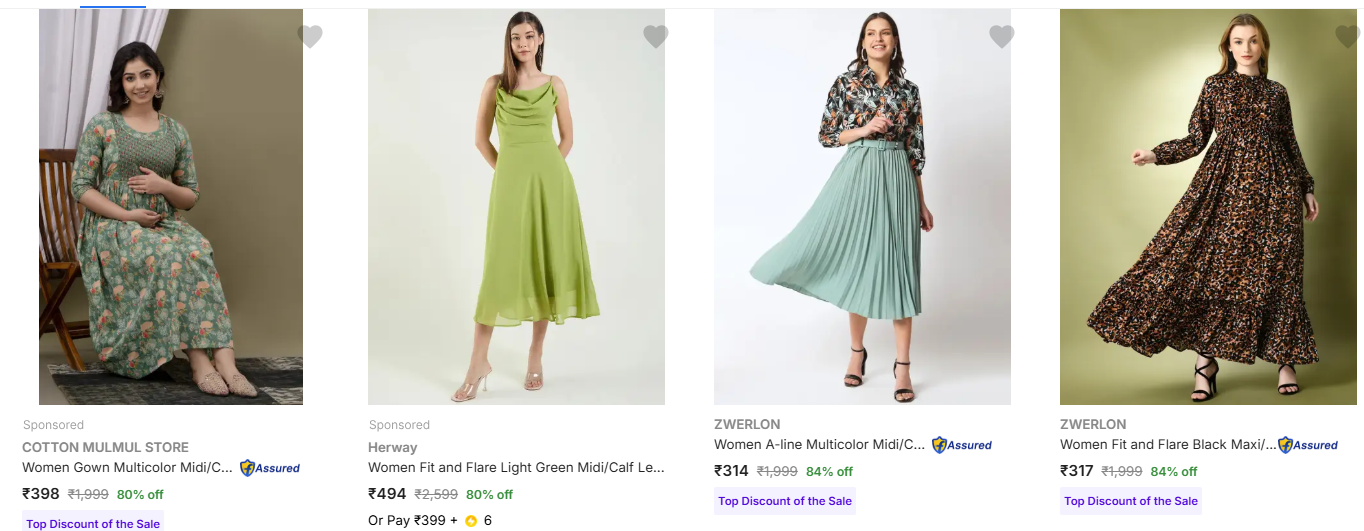Click the Assured badge on Zwerlon Black Maxi
The image size is (1364, 531).
1308,445
